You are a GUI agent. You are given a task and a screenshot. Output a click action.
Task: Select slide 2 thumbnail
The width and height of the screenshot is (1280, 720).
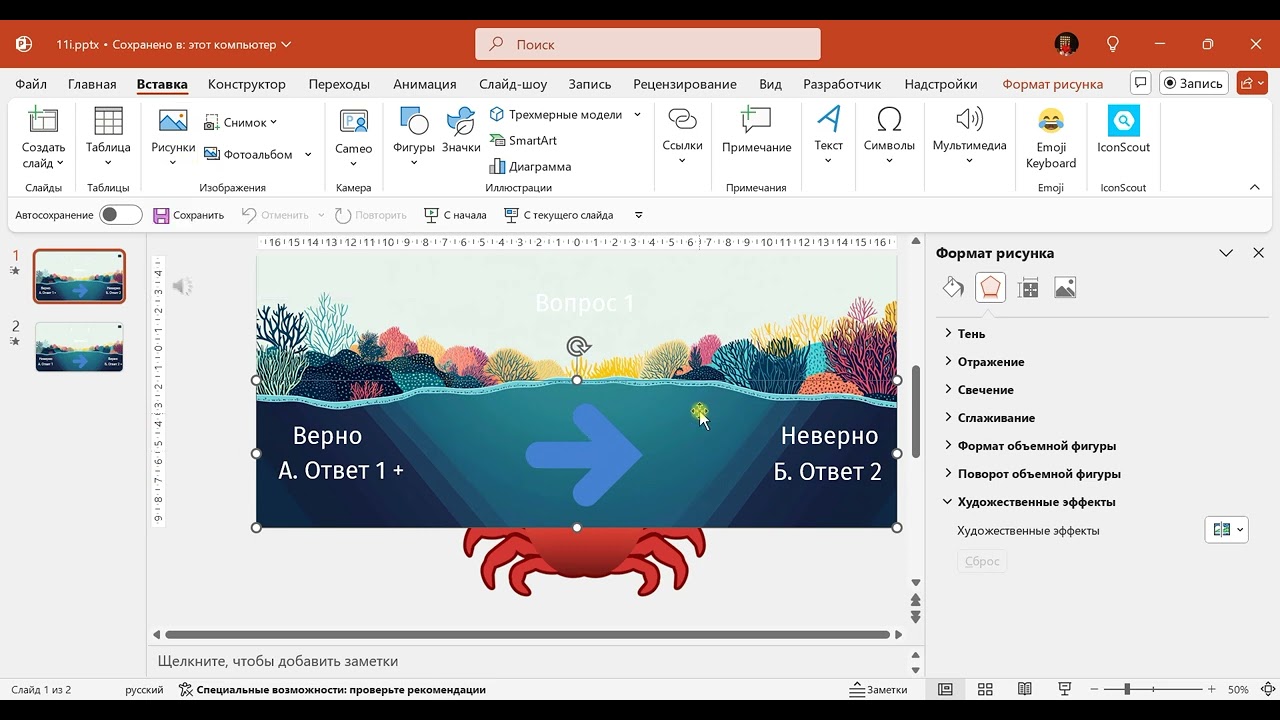[x=79, y=347]
